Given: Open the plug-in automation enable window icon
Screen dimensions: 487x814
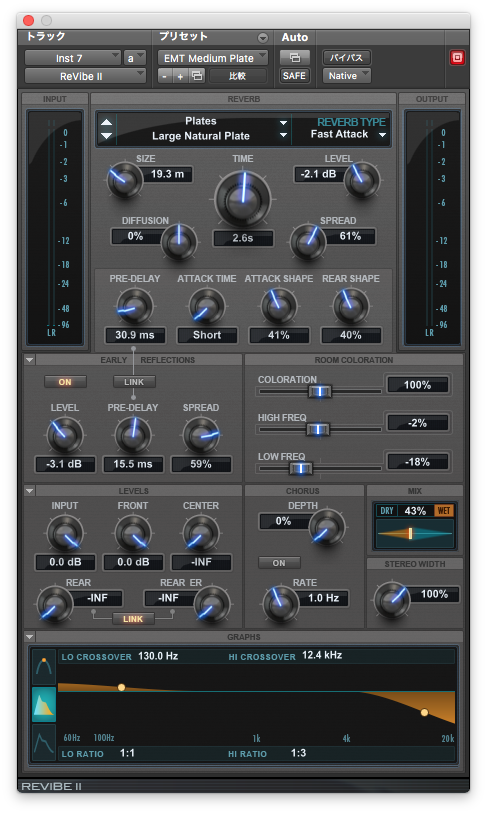Looking at the screenshot, I should point(294,58).
